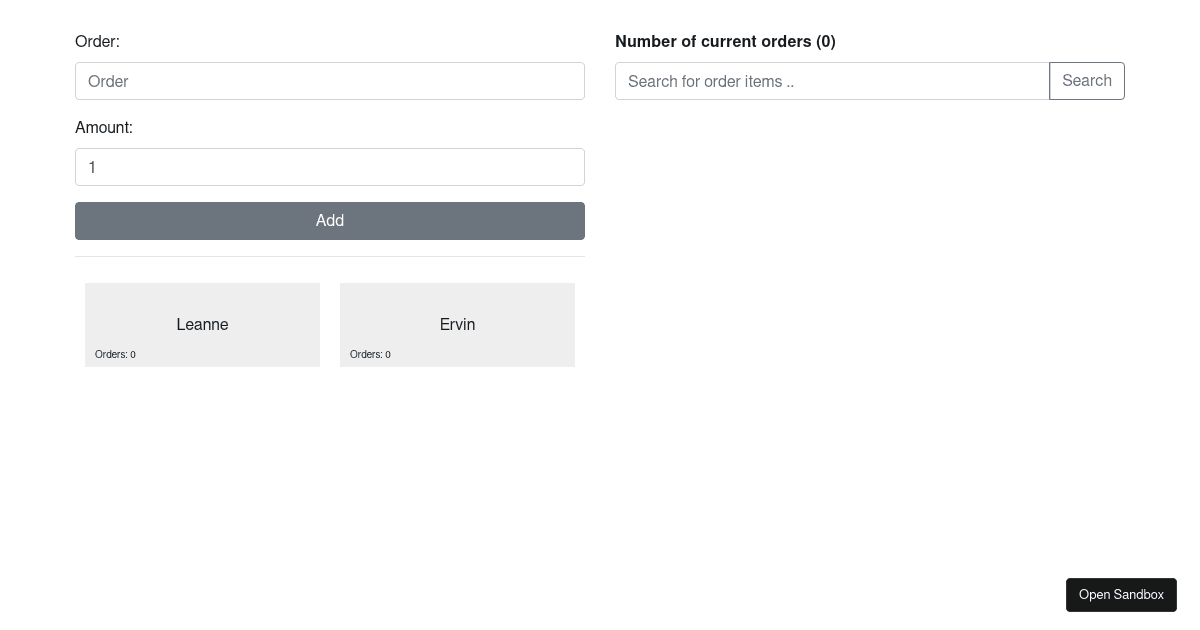The image size is (1200, 630).
Task: Click the value '1' in Amount field
Action: [x=92, y=167]
